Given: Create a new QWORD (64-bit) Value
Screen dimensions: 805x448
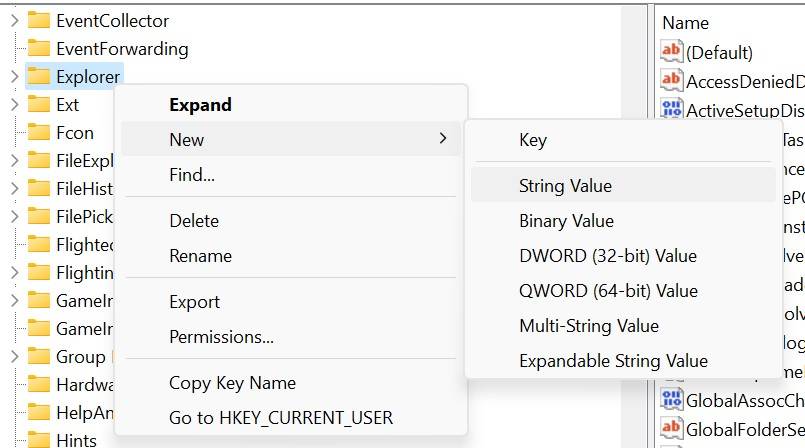Looking at the screenshot, I should pyautogui.click(x=623, y=290).
